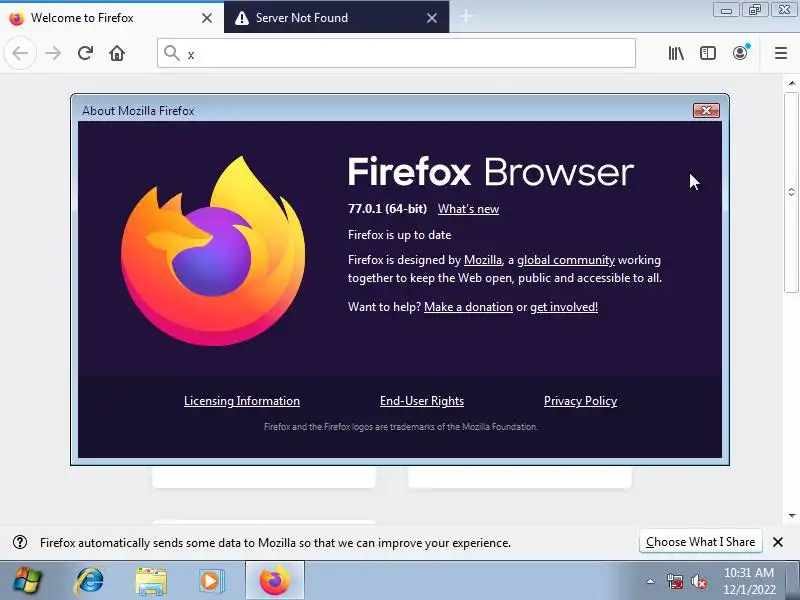This screenshot has width=800, height=600.
Task: Open the Firefox Account icon
Action: 740,53
